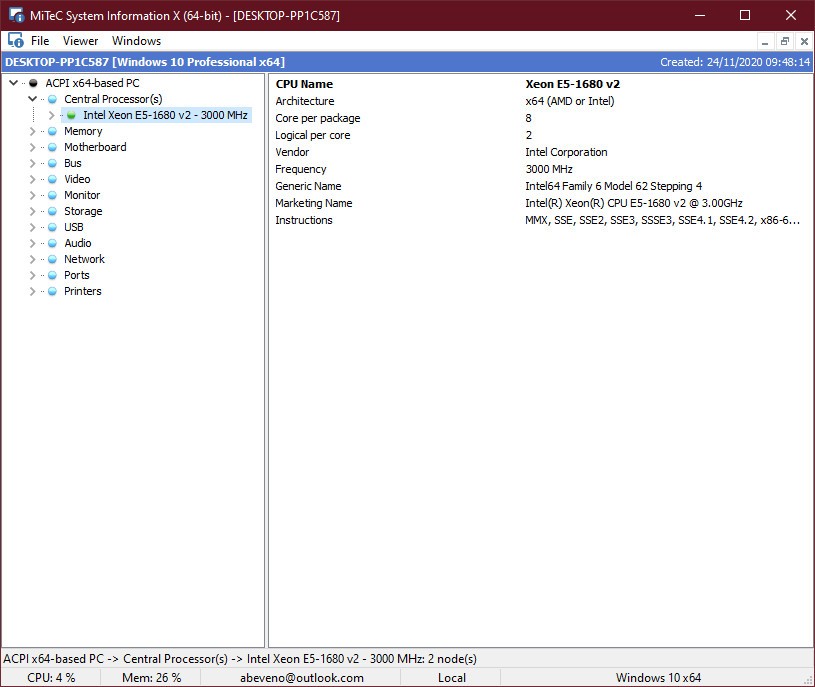Click the blue Monitor node icon
The height and width of the screenshot is (687, 815).
click(x=52, y=195)
